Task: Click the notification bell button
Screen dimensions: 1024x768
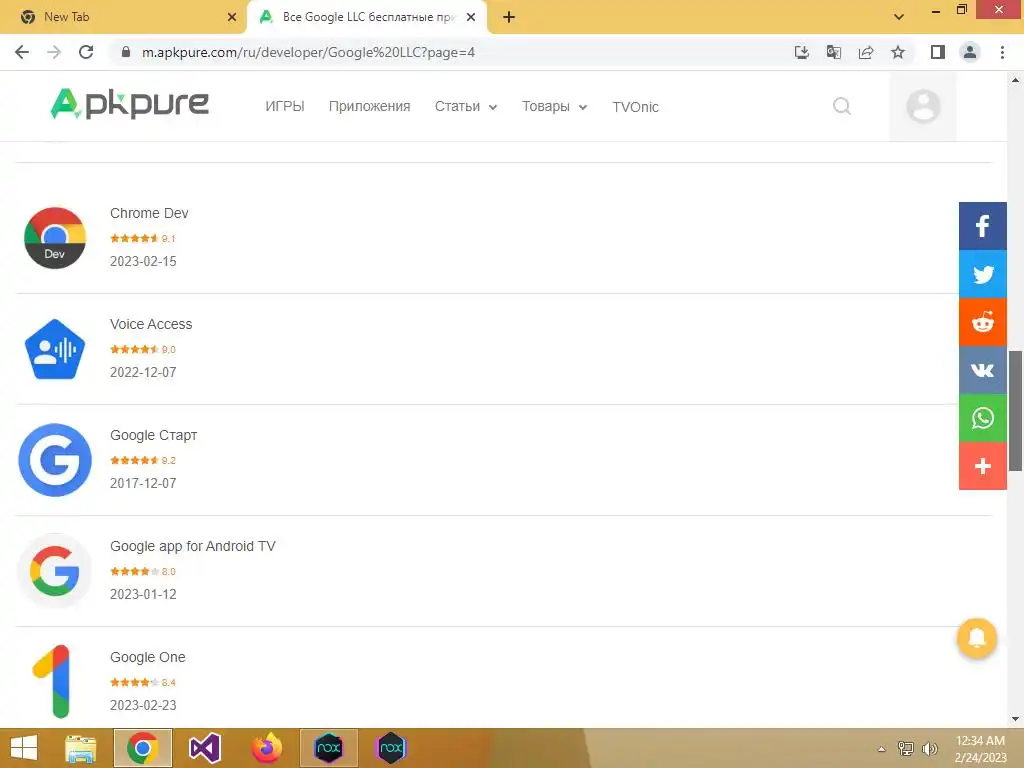Action: [976, 637]
